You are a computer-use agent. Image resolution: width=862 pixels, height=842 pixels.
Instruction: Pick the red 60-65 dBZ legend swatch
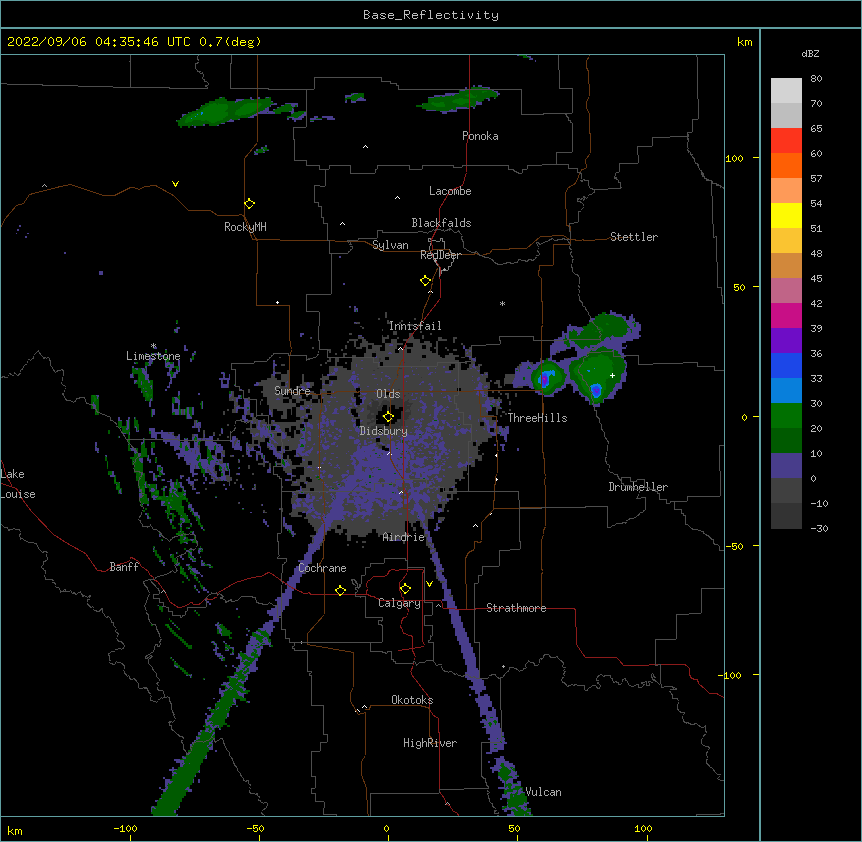(786, 140)
